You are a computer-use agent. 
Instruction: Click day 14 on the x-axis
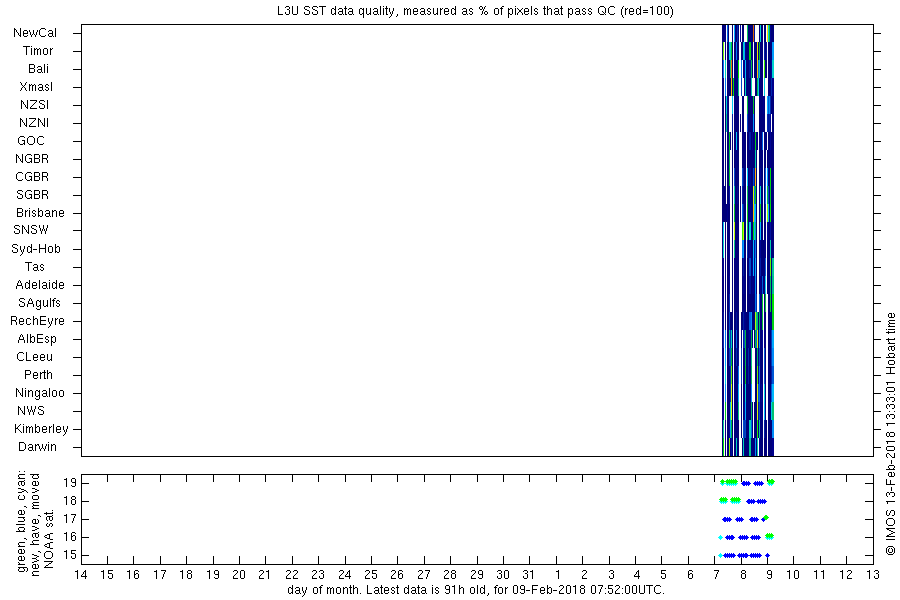tap(82, 575)
